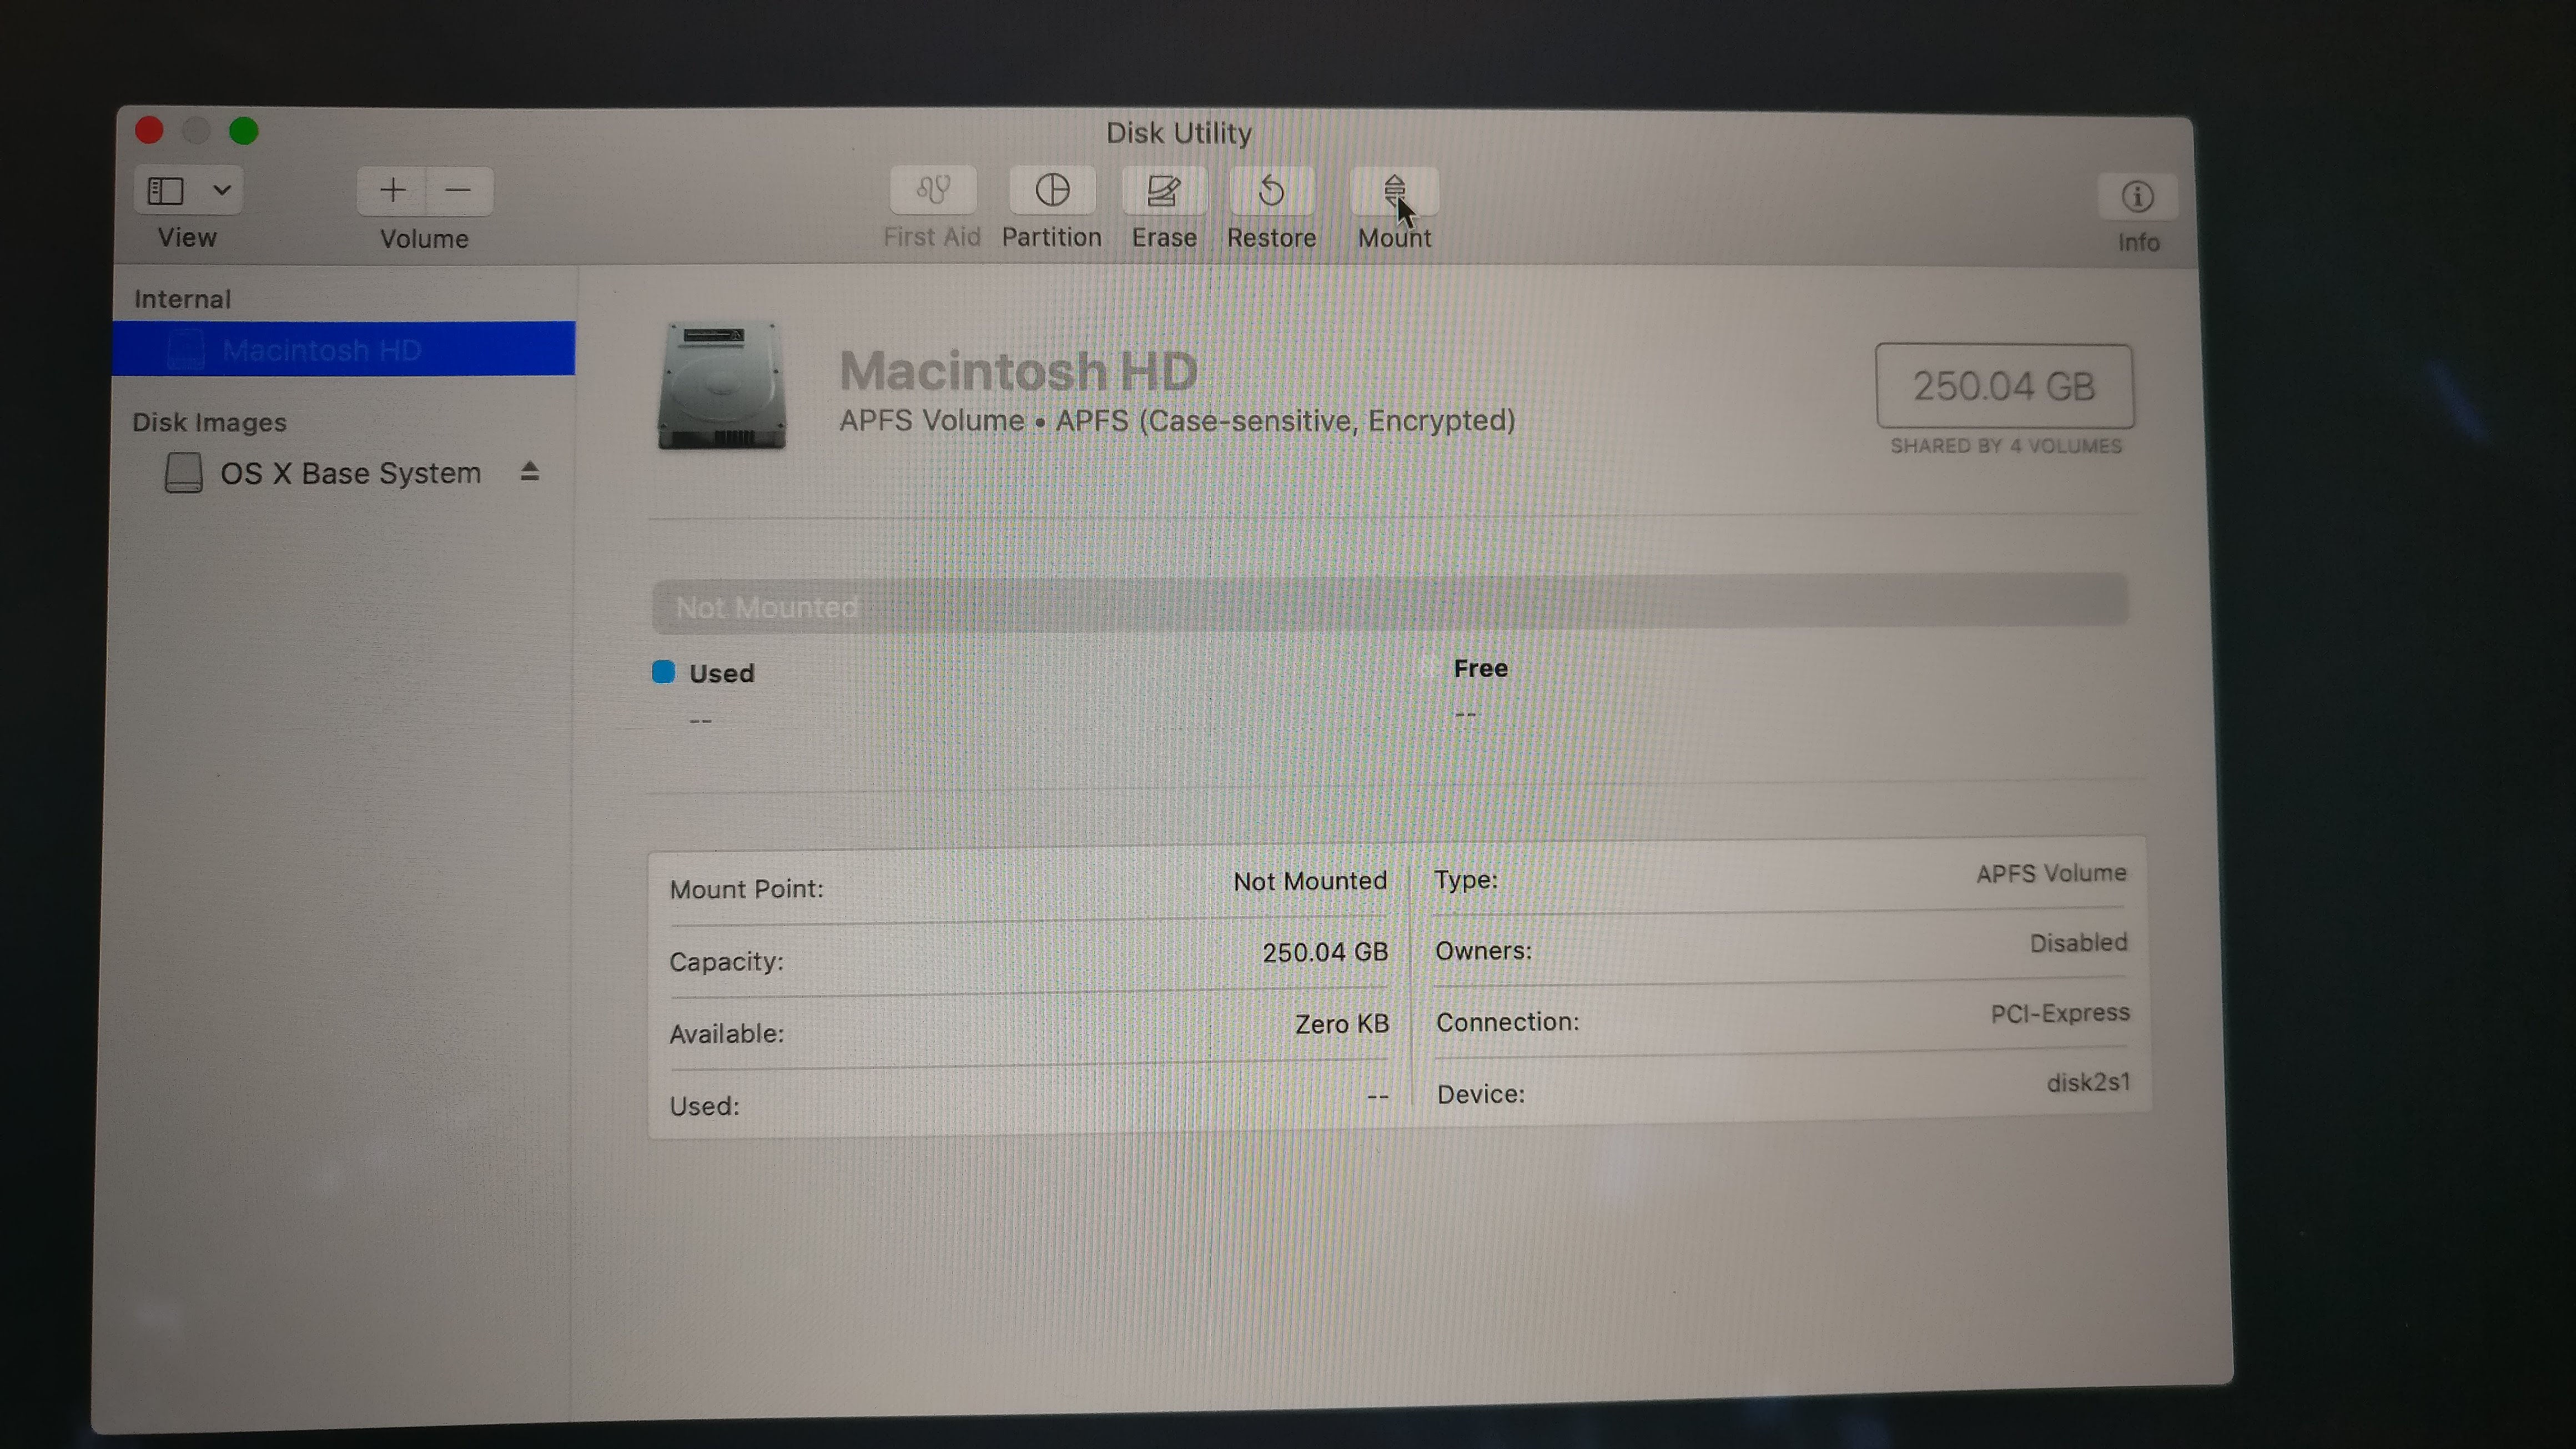Select the Restore icon
Screen dimensions: 2576x1449
tap(1271, 190)
